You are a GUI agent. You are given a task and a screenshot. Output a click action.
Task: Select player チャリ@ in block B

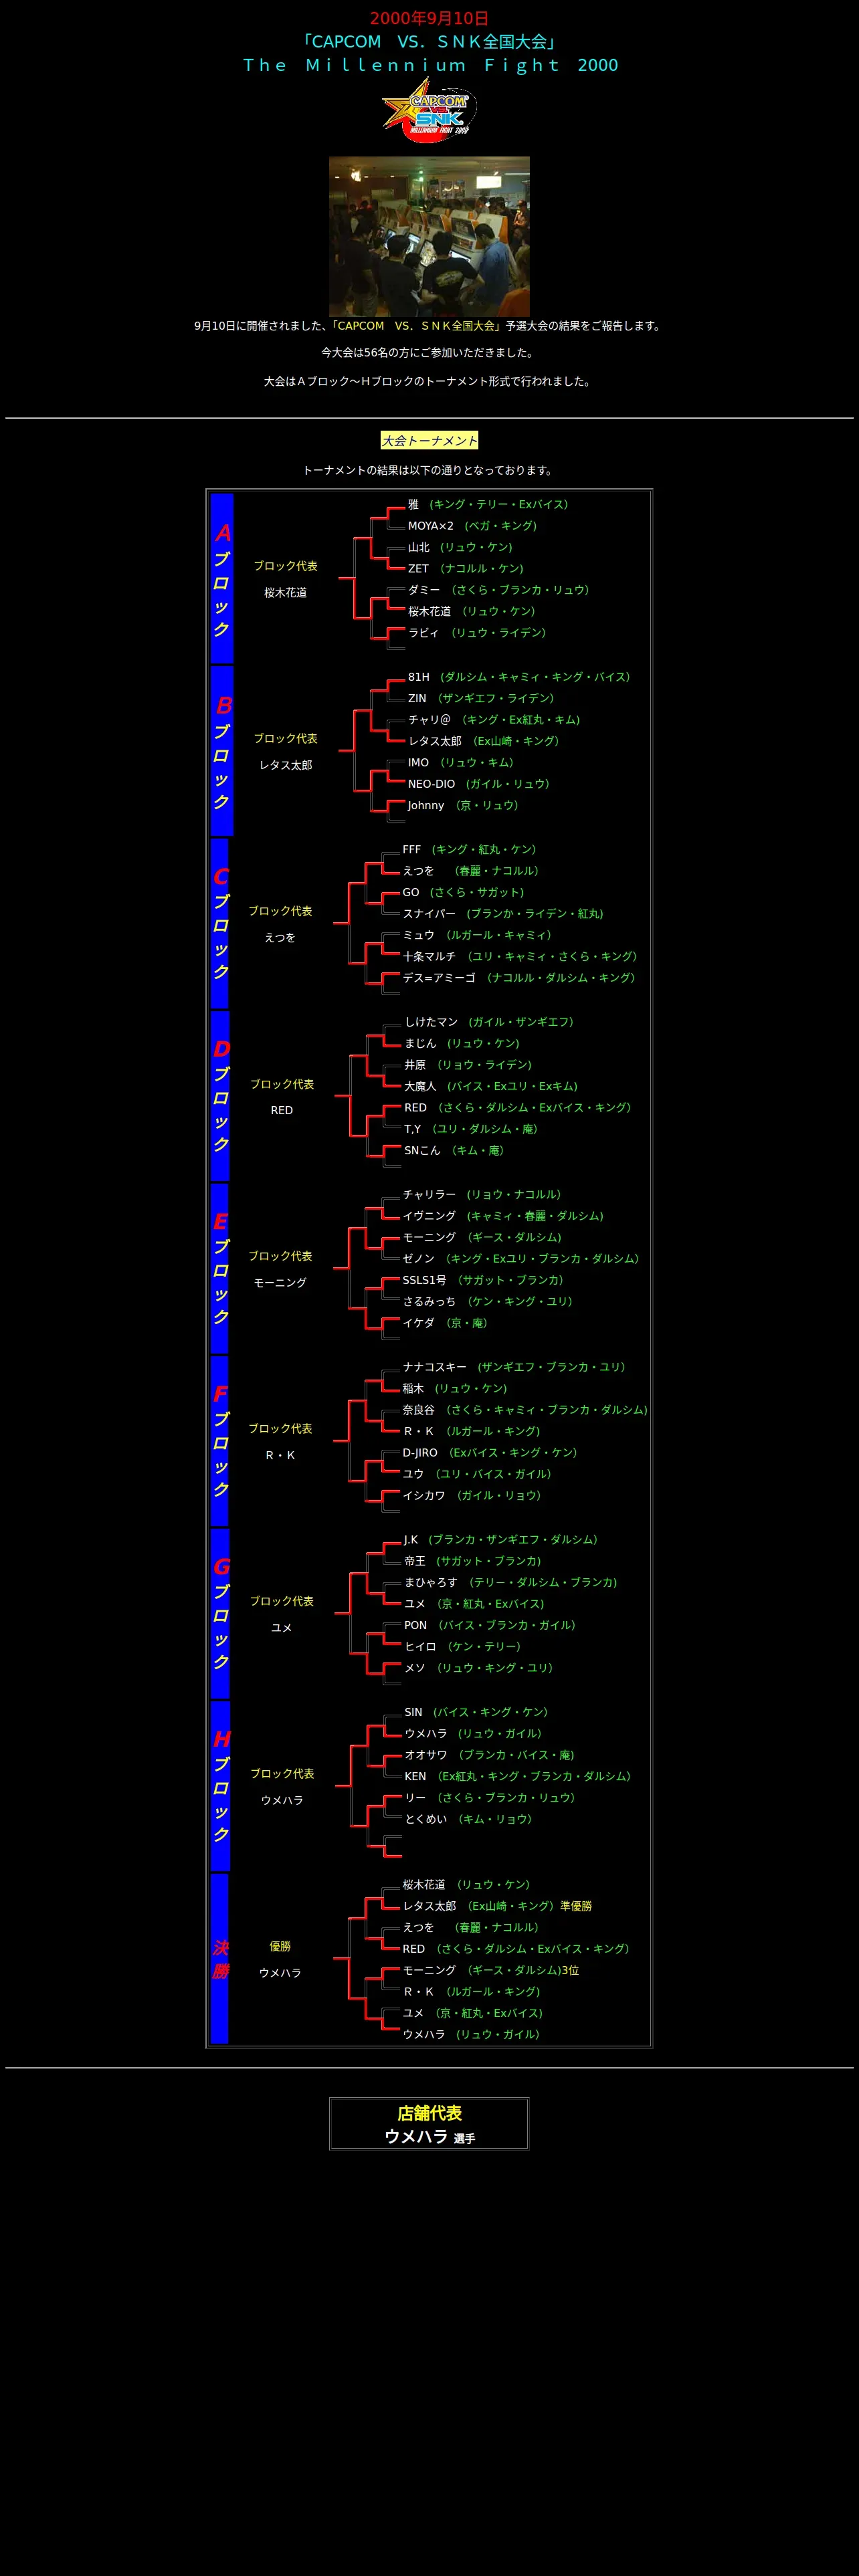coord(429,720)
